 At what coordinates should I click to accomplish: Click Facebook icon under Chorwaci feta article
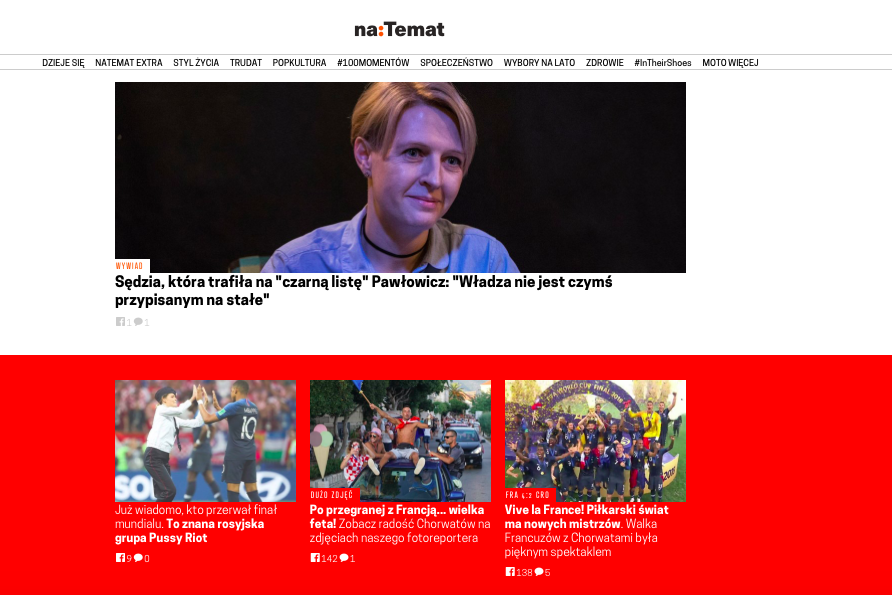click(315, 558)
